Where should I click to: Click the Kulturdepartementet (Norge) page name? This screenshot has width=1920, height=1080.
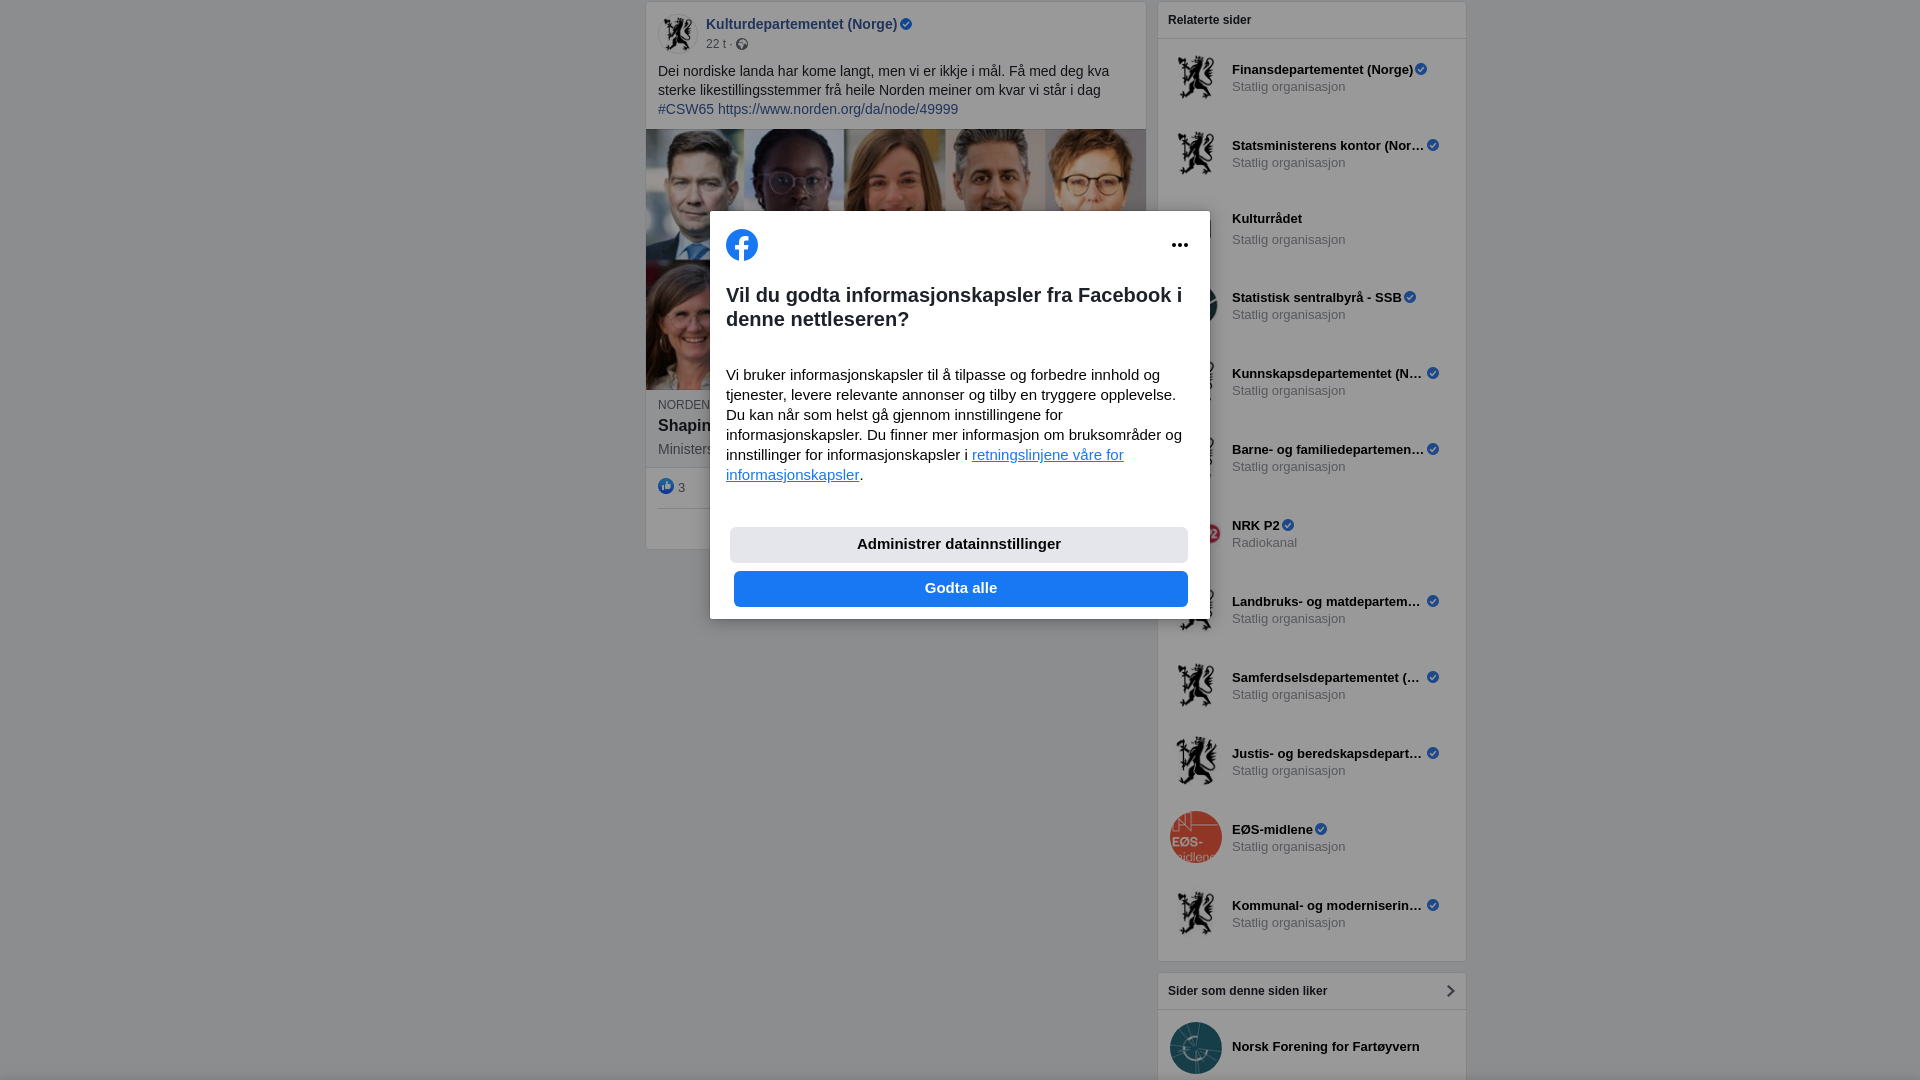pyautogui.click(x=801, y=24)
